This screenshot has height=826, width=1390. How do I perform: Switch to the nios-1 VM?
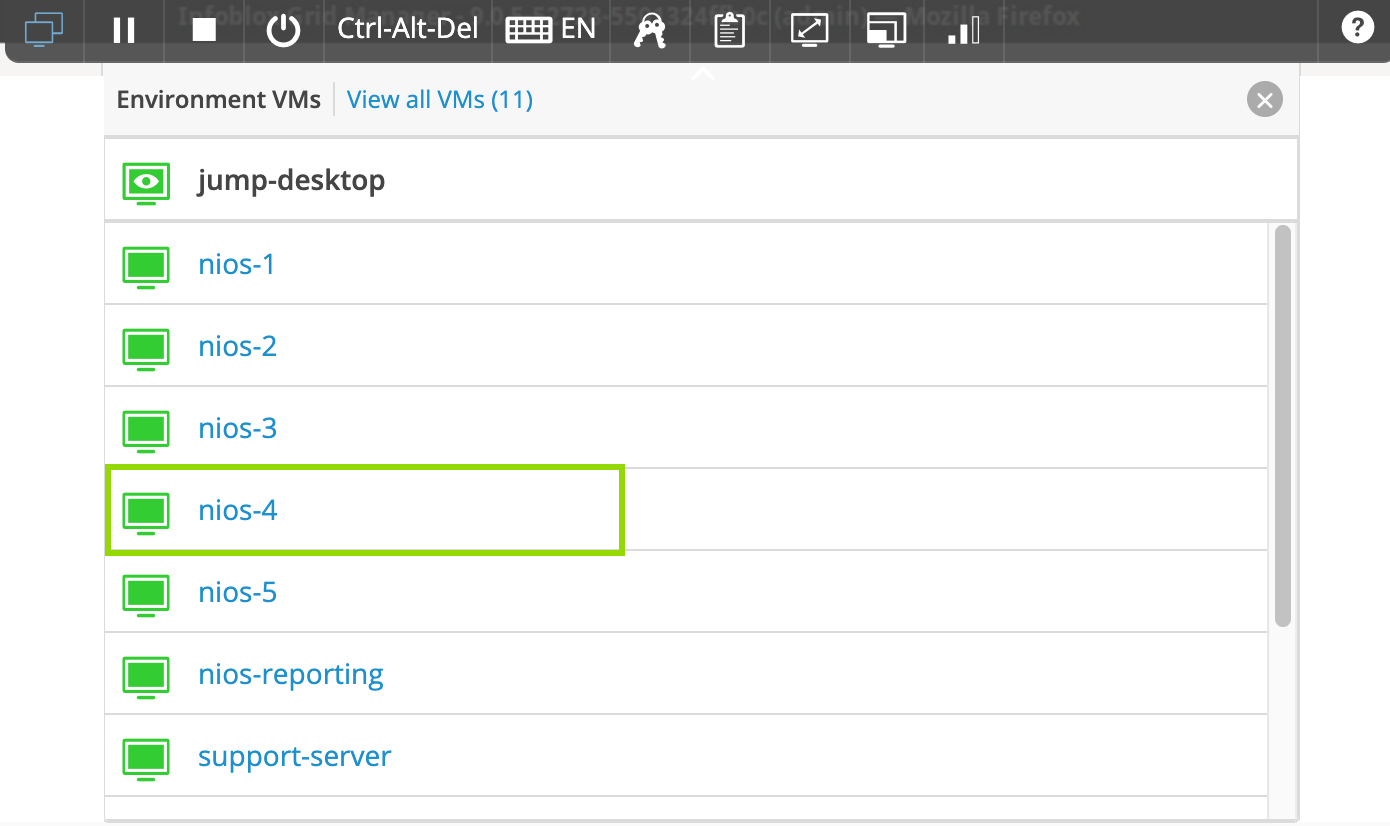click(237, 265)
